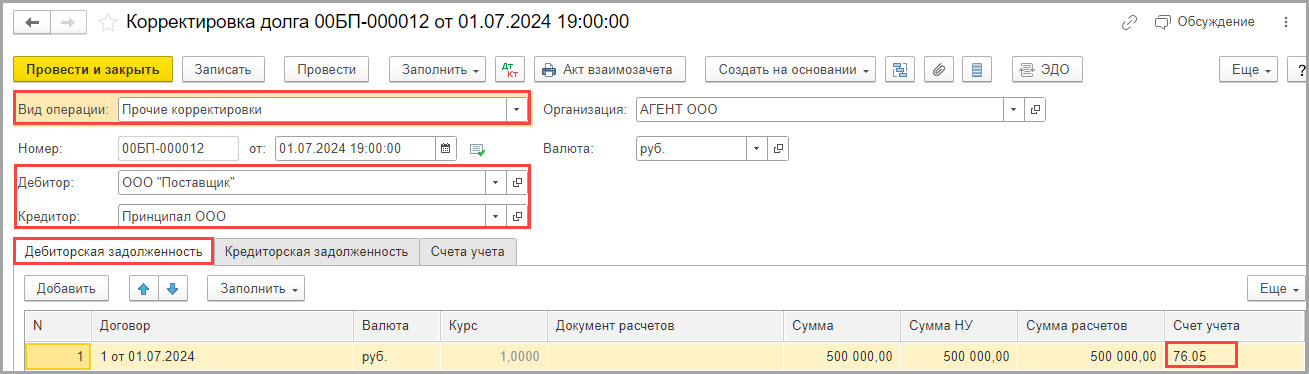This screenshot has width=1309, height=374.
Task: Select contract cell 1 от 01.07.2024
Action: pyautogui.click(x=222, y=356)
